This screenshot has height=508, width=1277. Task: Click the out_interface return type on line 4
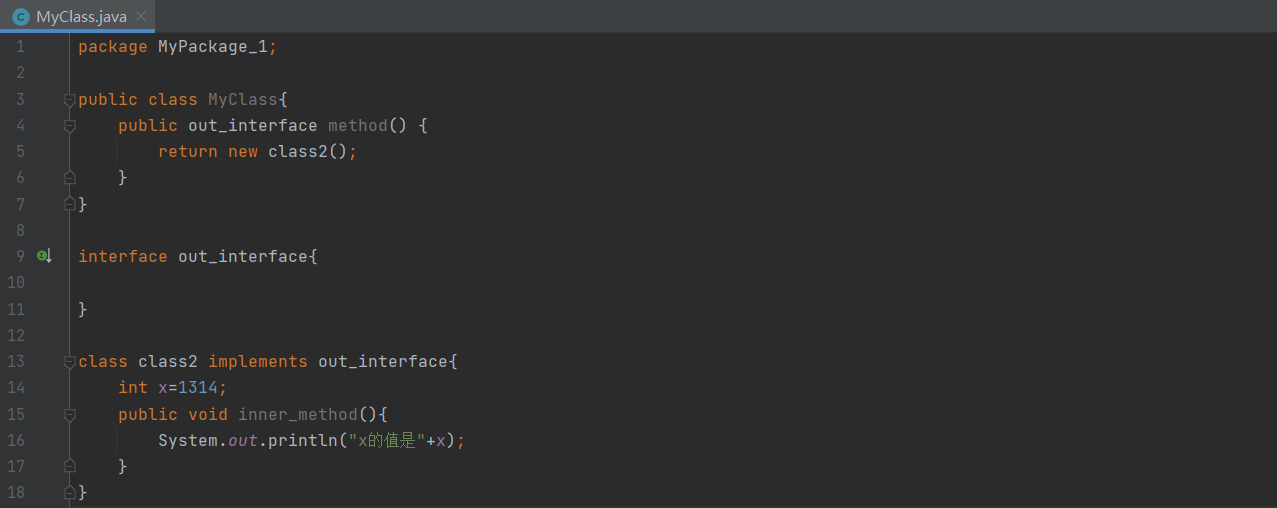252,126
